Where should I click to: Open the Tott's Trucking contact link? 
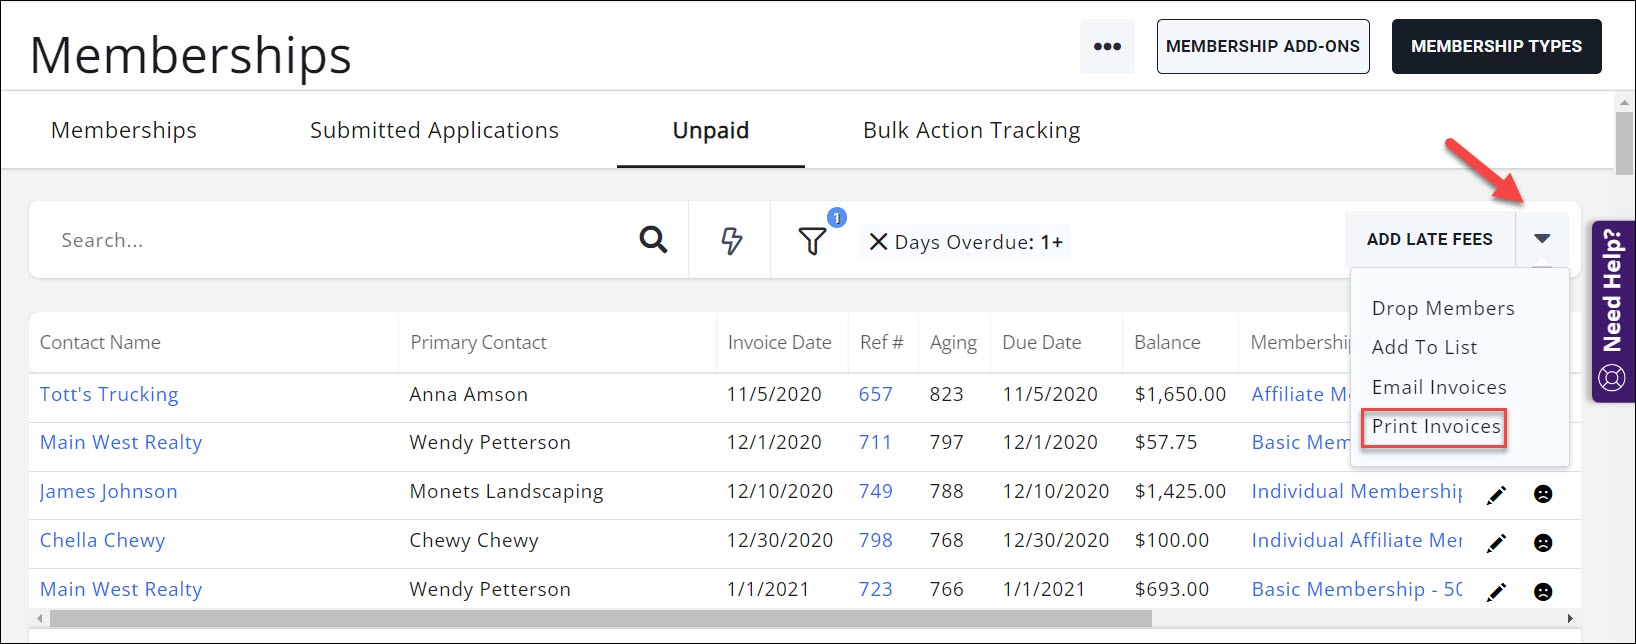109,395
